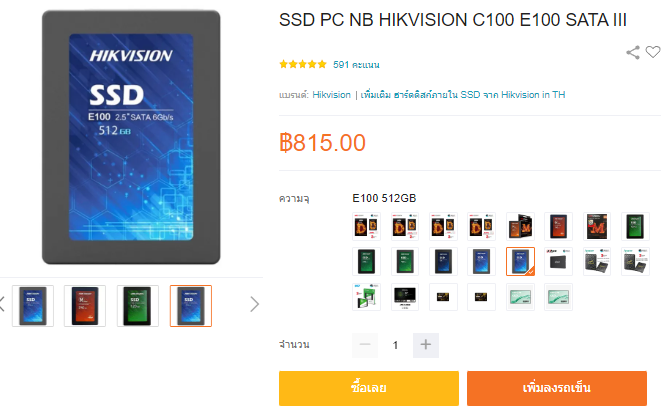Select the green SSD gallery thumbnail
This screenshot has height=418, width=661.
[x=138, y=306]
